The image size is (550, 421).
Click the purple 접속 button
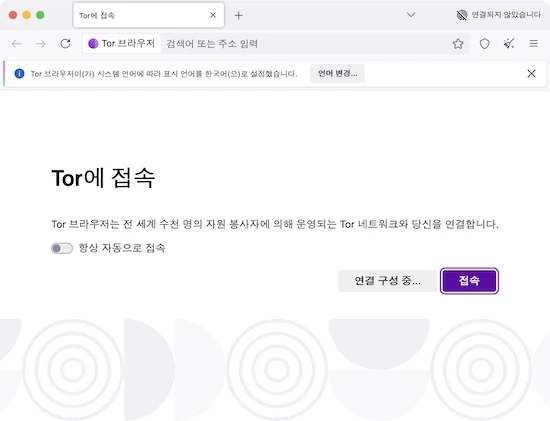(x=469, y=281)
